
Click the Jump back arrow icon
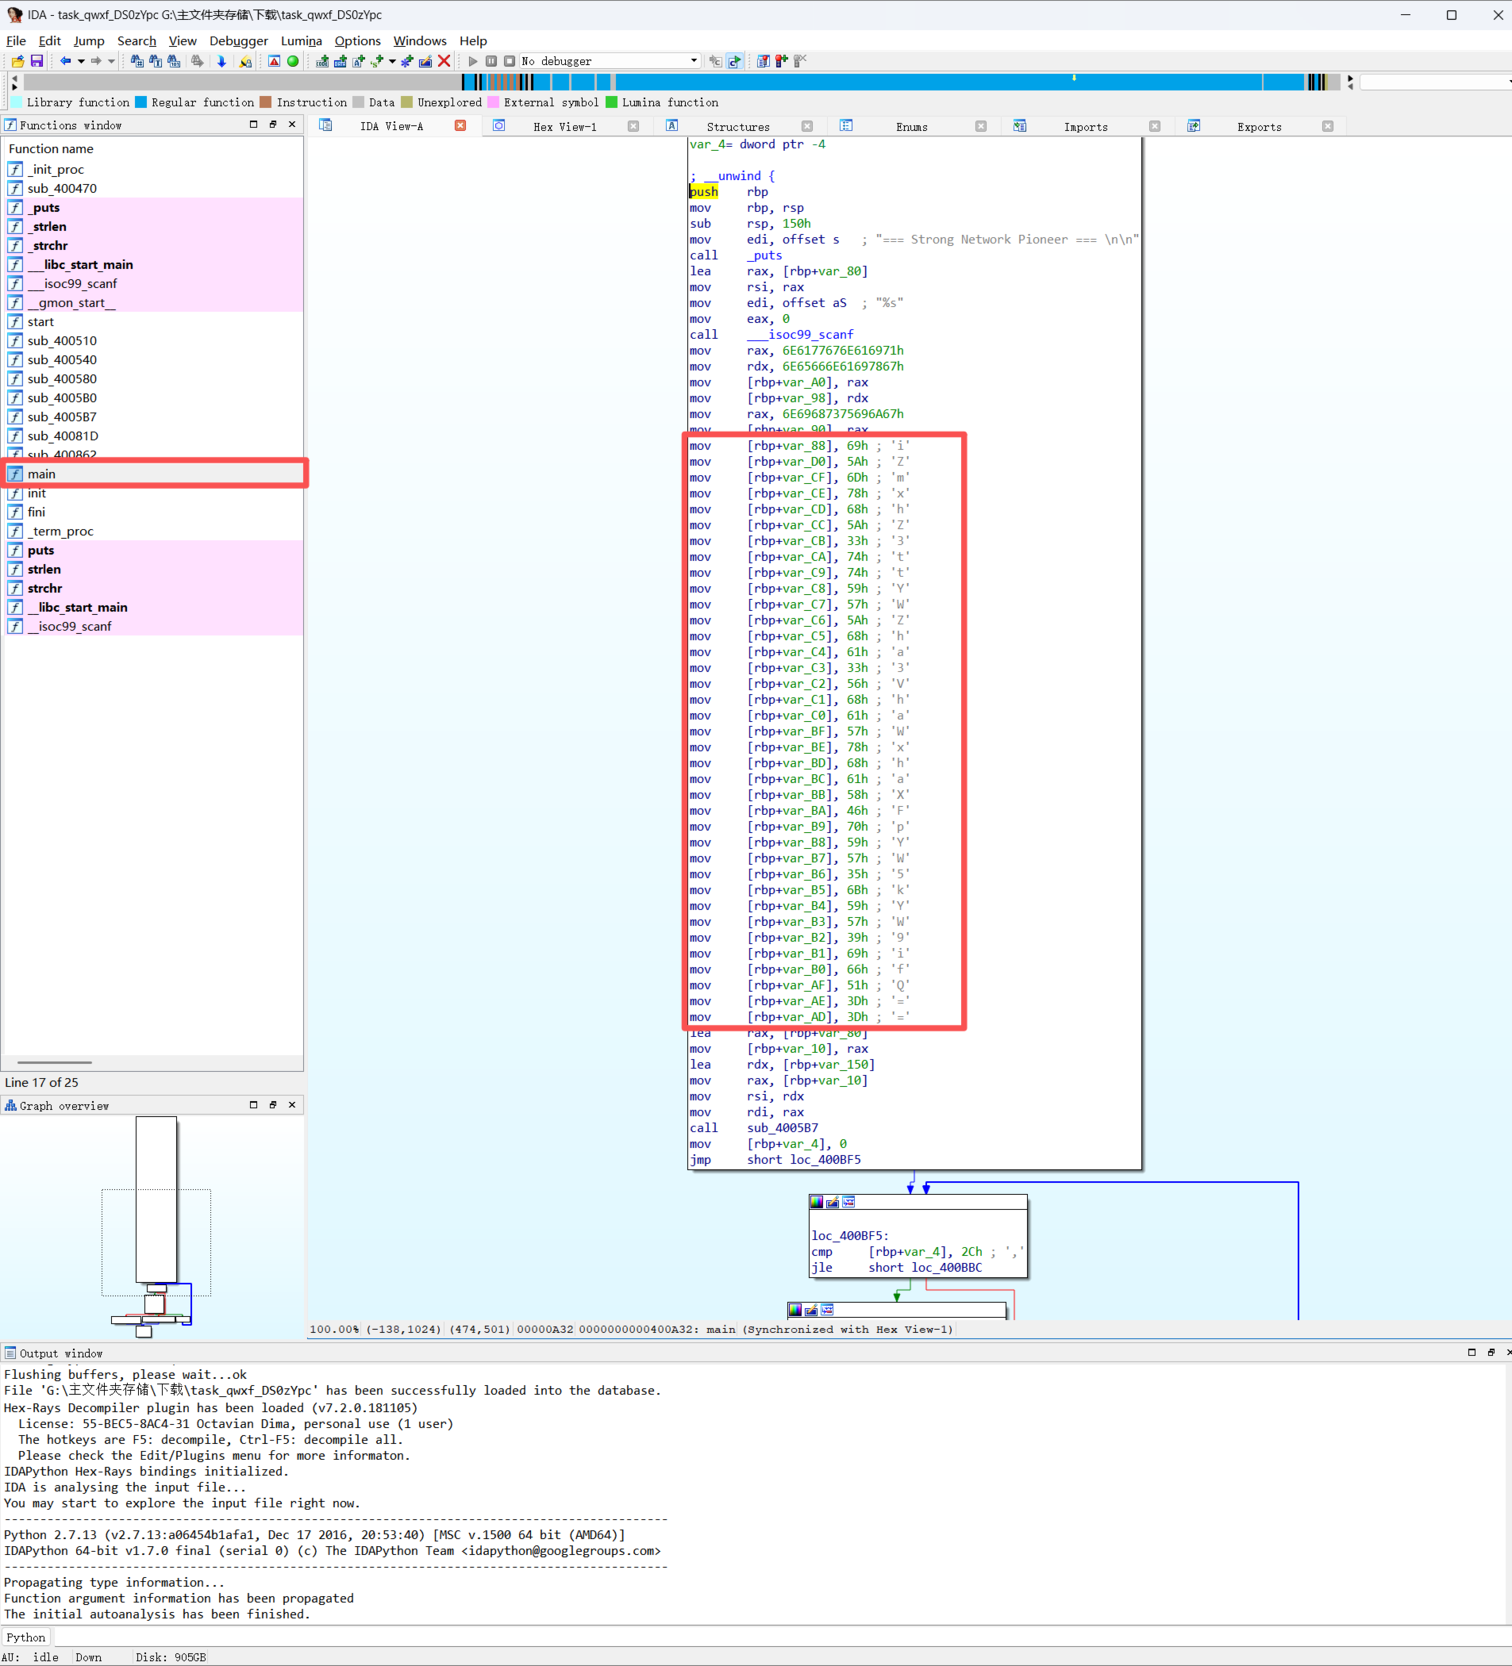click(x=65, y=61)
